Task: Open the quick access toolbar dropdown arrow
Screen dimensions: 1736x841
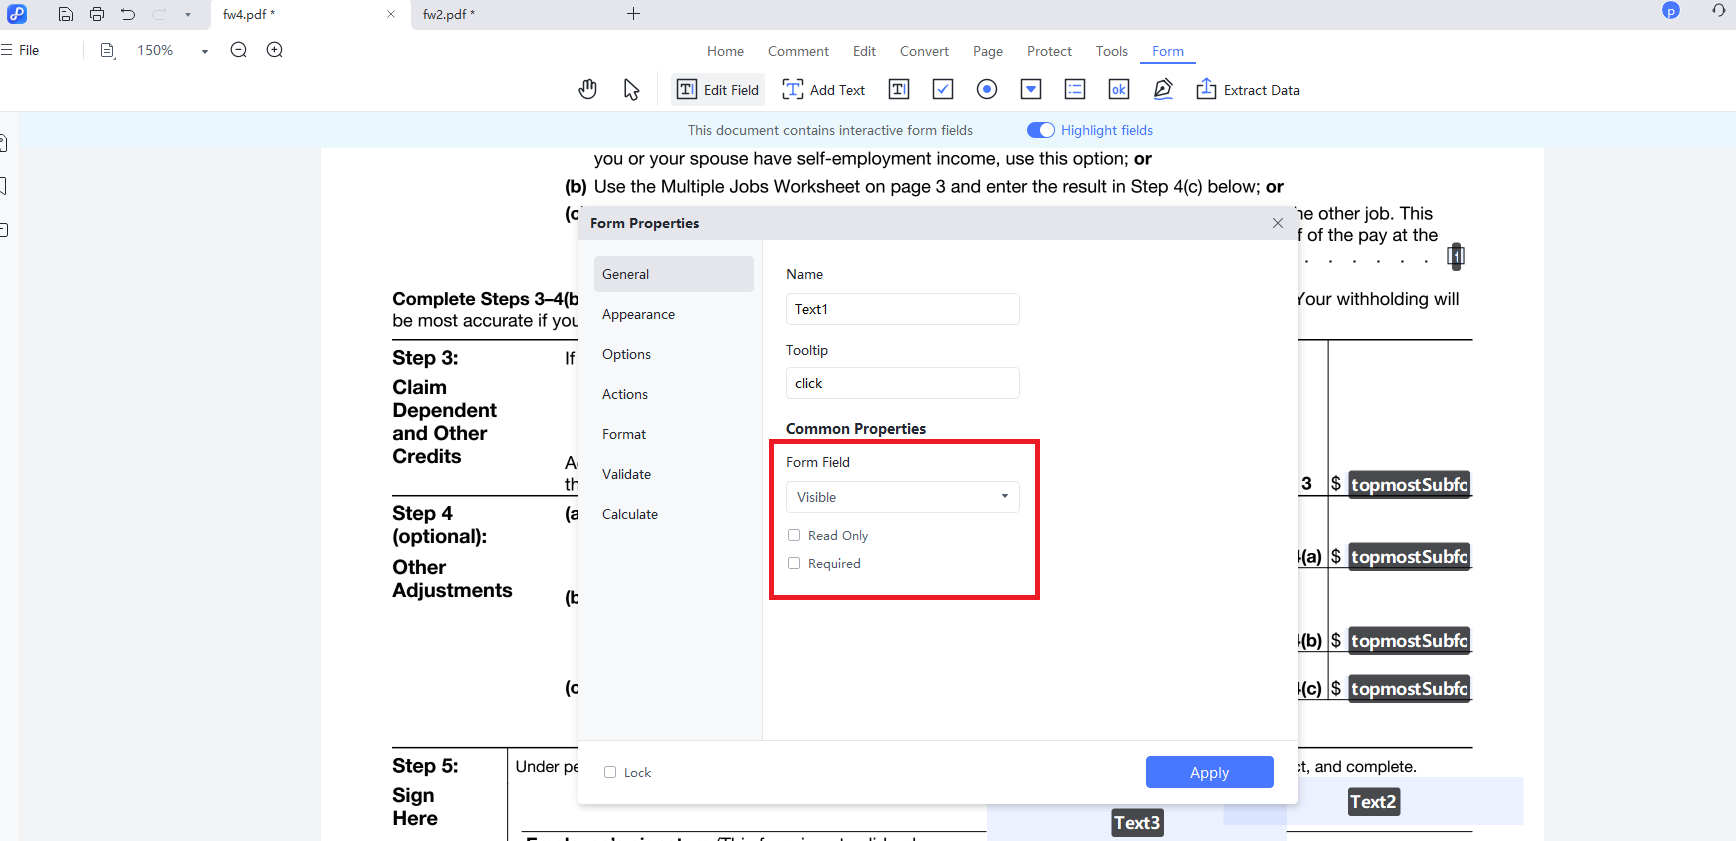Action: pyautogui.click(x=188, y=15)
